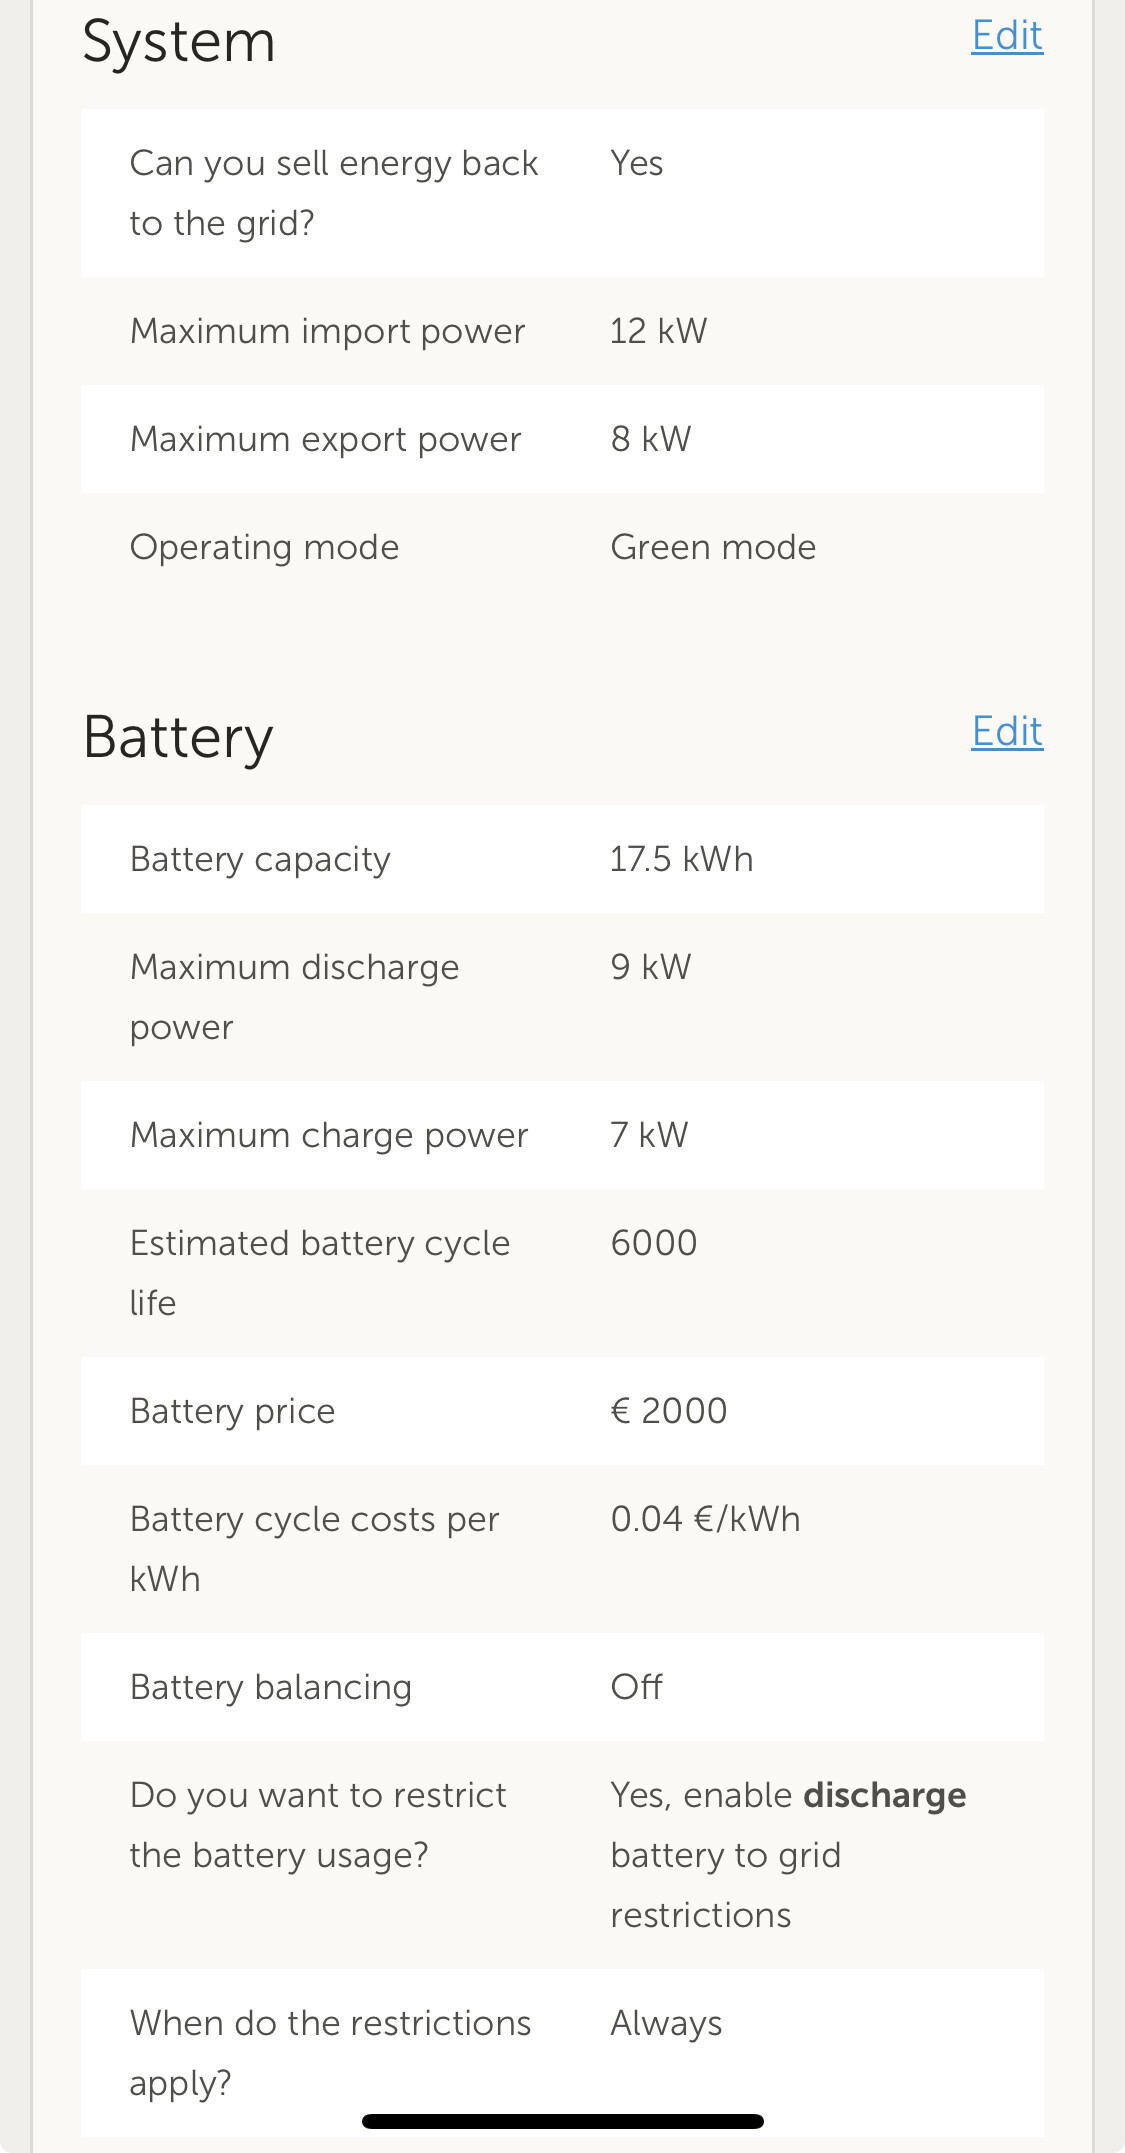Select the Battery capacity row
Image resolution: width=1125 pixels, height=2153 pixels.
click(x=562, y=859)
